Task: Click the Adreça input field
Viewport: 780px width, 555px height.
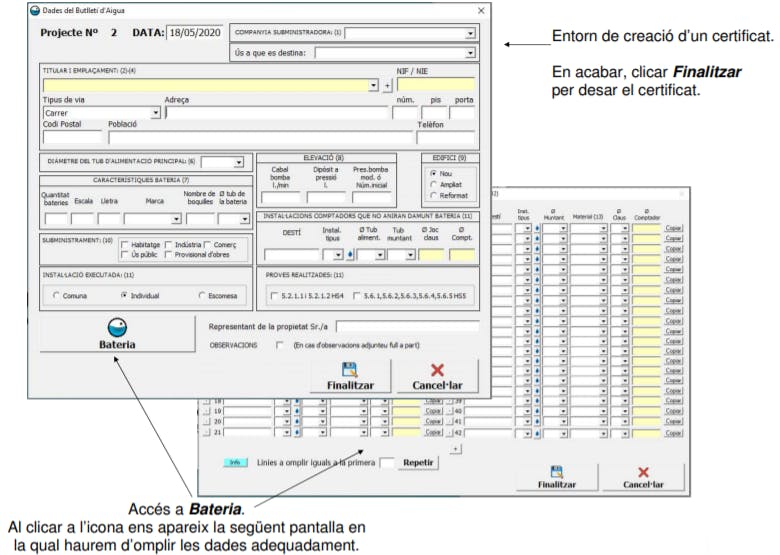Action: [x=277, y=113]
